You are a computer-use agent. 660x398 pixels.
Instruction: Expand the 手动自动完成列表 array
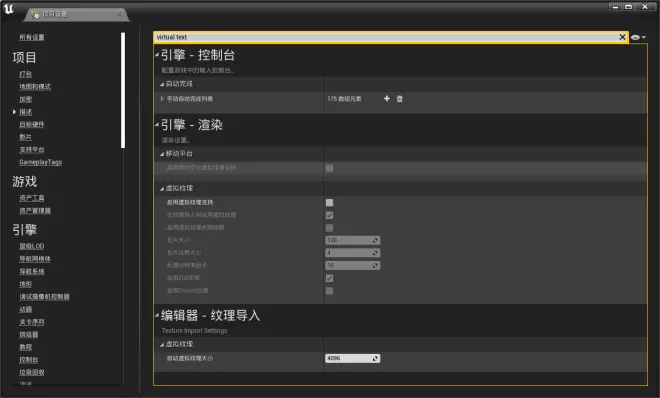point(162,99)
